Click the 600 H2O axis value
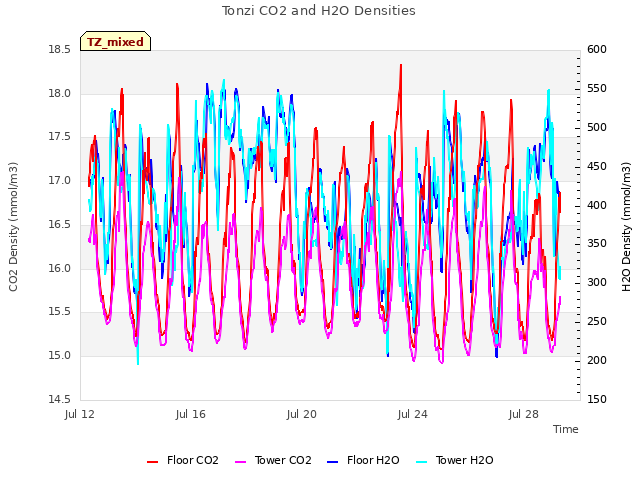Screen dimensions: 640x480 [597, 50]
